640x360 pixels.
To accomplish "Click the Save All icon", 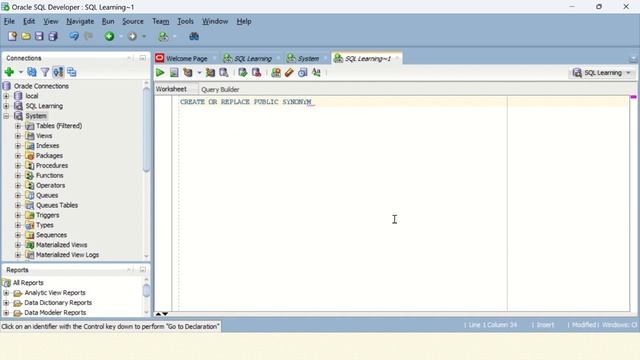I will (53, 36).
